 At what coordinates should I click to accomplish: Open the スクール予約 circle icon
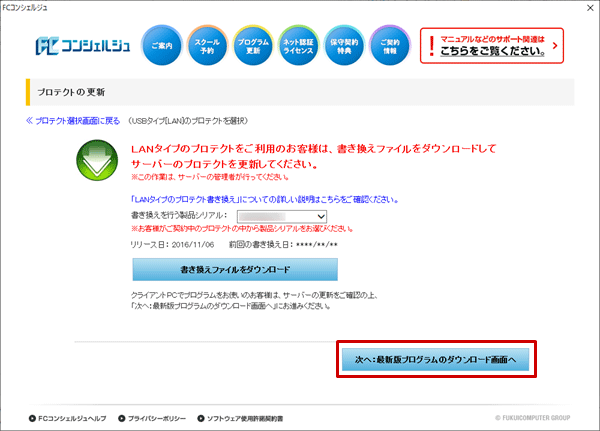(207, 45)
